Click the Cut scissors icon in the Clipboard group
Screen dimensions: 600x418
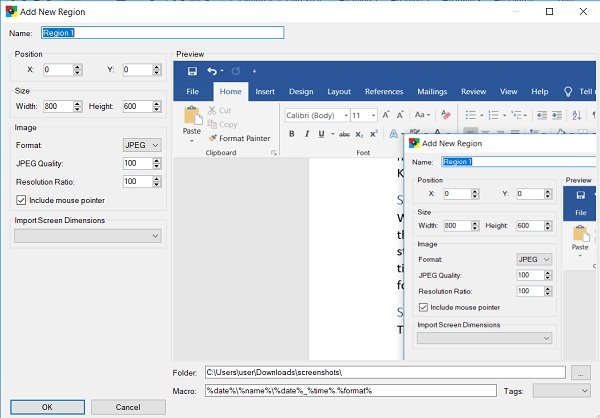[x=212, y=111]
